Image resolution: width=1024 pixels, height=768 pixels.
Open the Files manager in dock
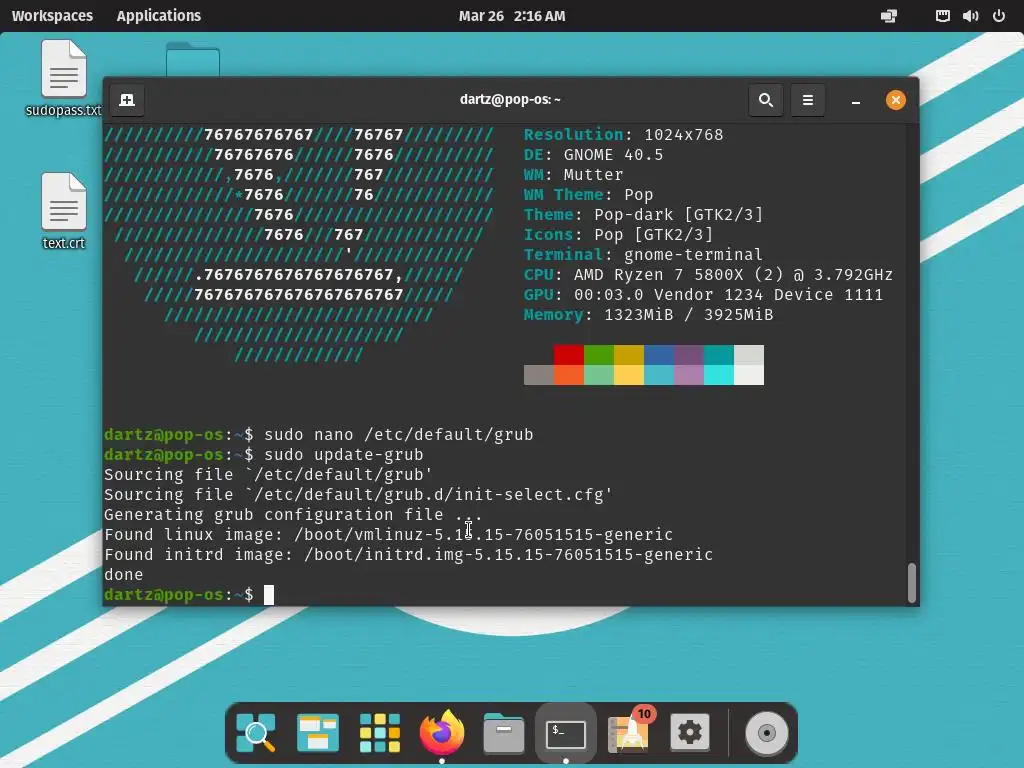point(504,733)
